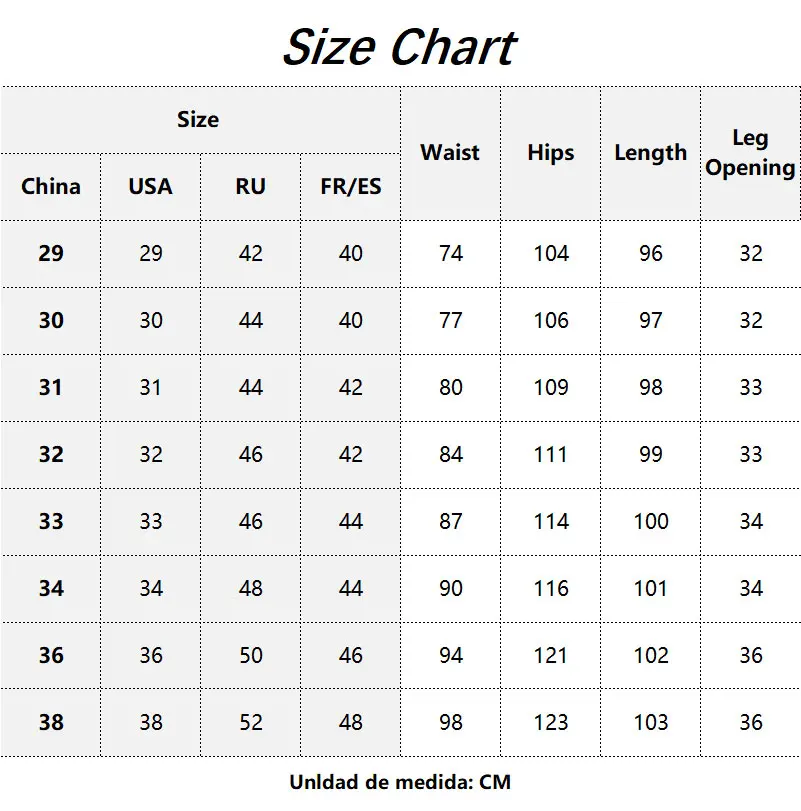Select the RU size column header
This screenshot has width=801, height=811.
250,186
